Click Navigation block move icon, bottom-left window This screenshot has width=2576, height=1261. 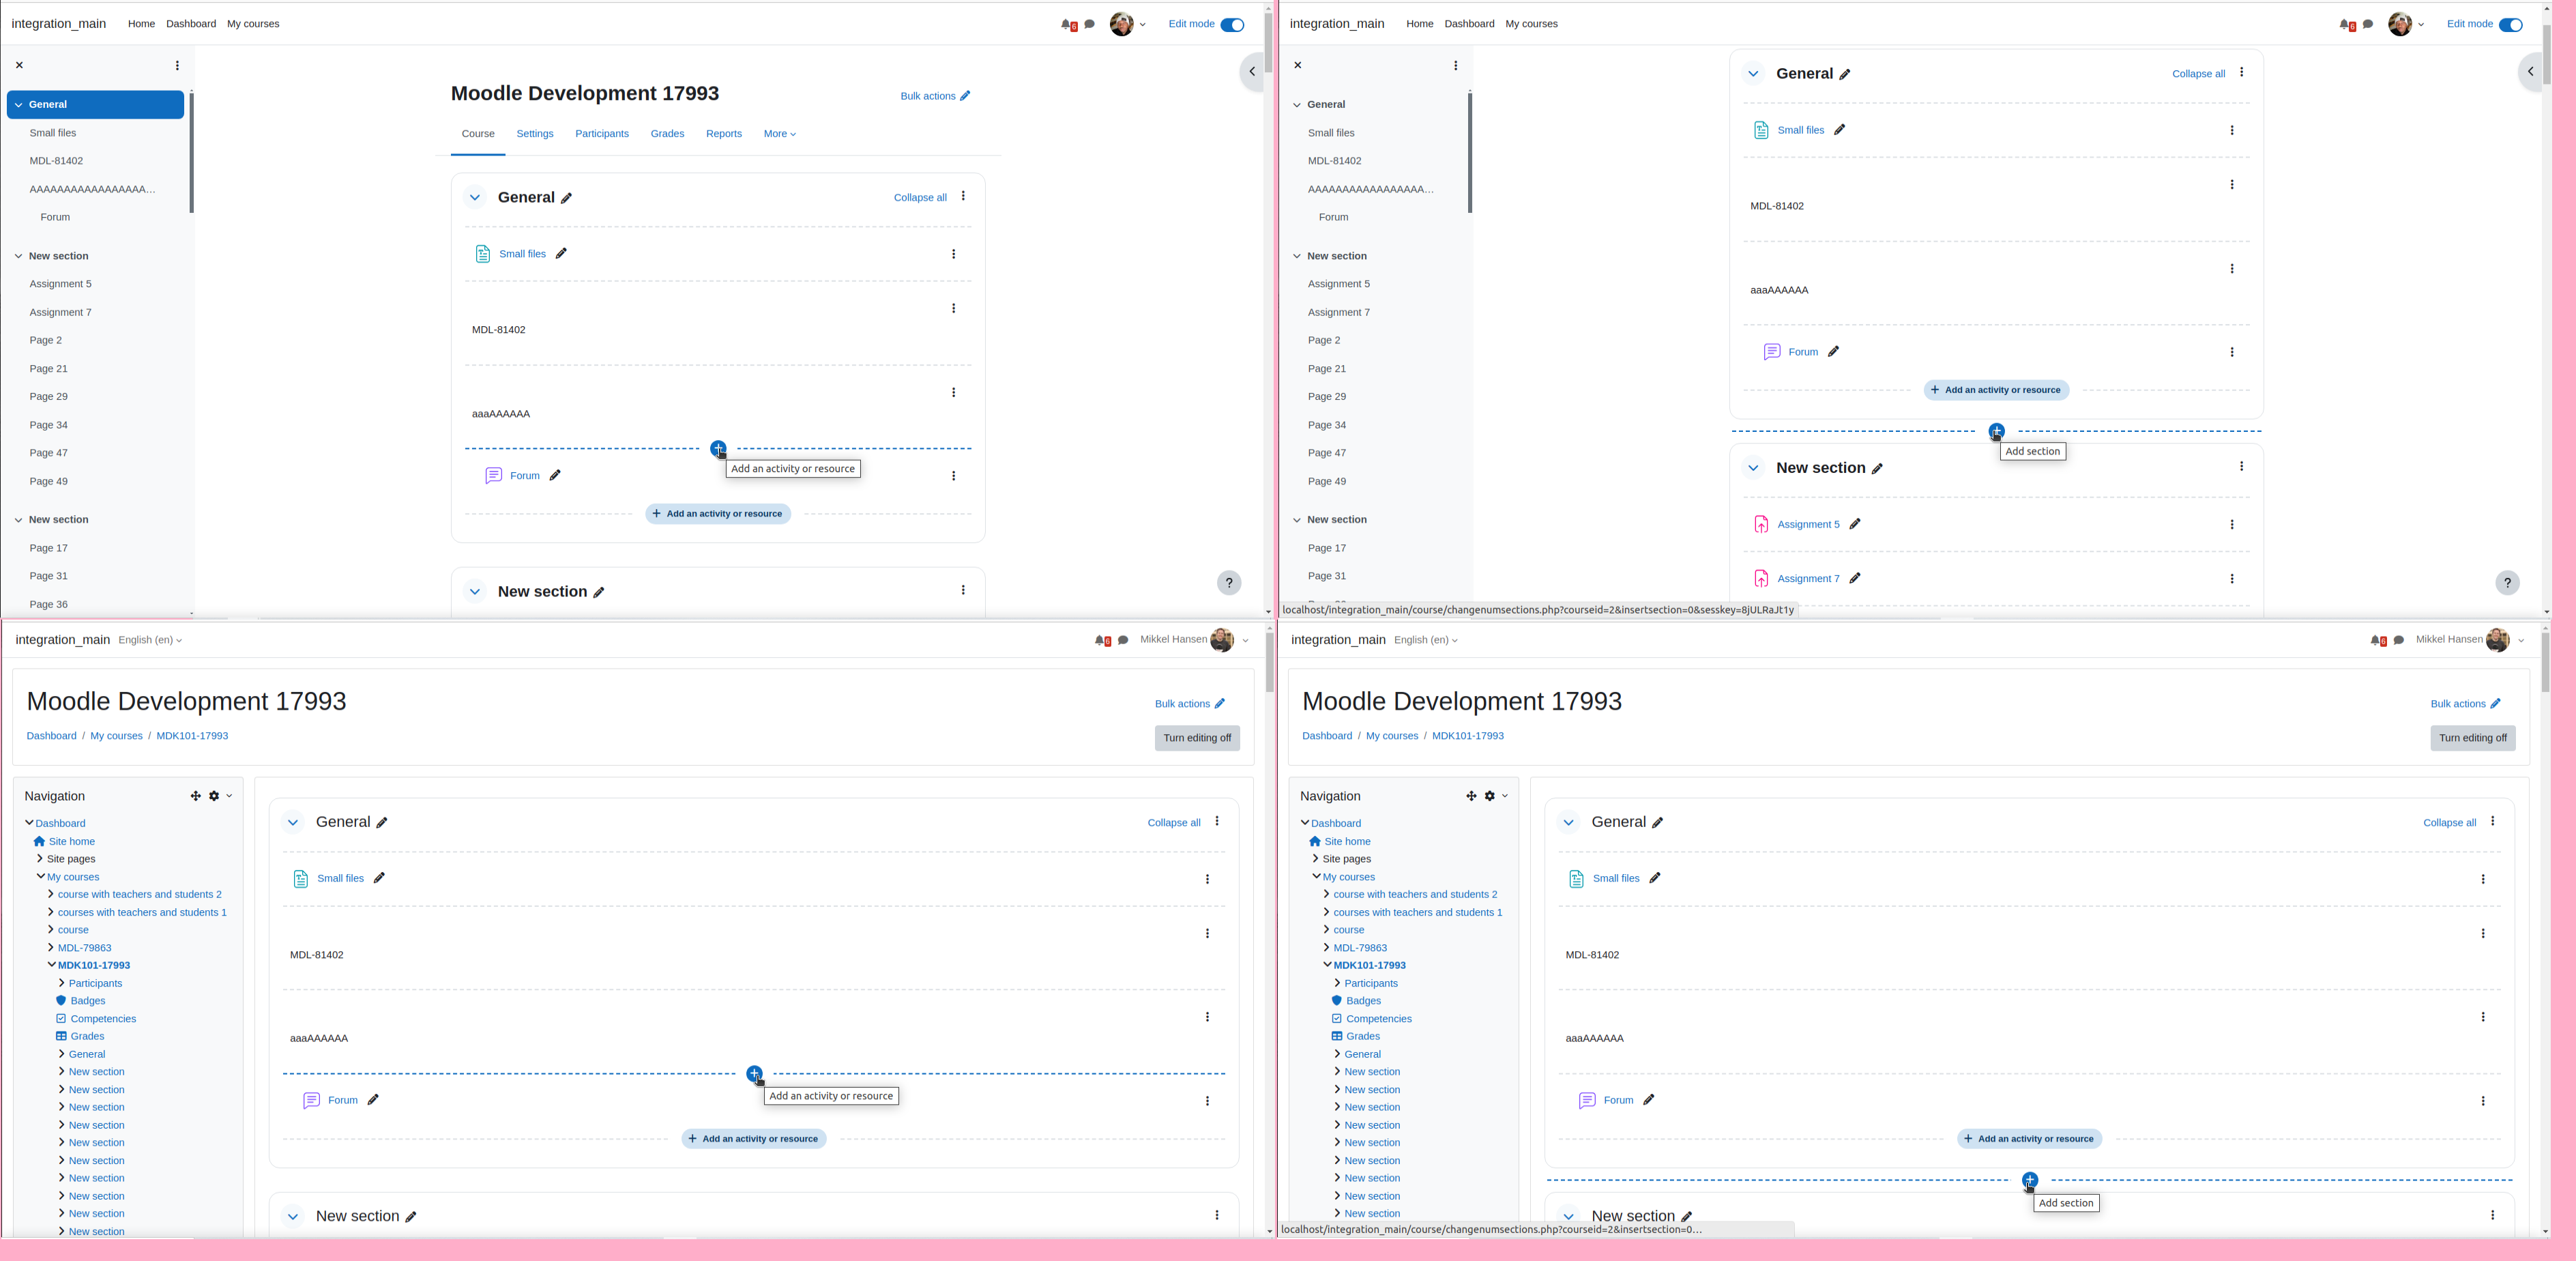(195, 796)
